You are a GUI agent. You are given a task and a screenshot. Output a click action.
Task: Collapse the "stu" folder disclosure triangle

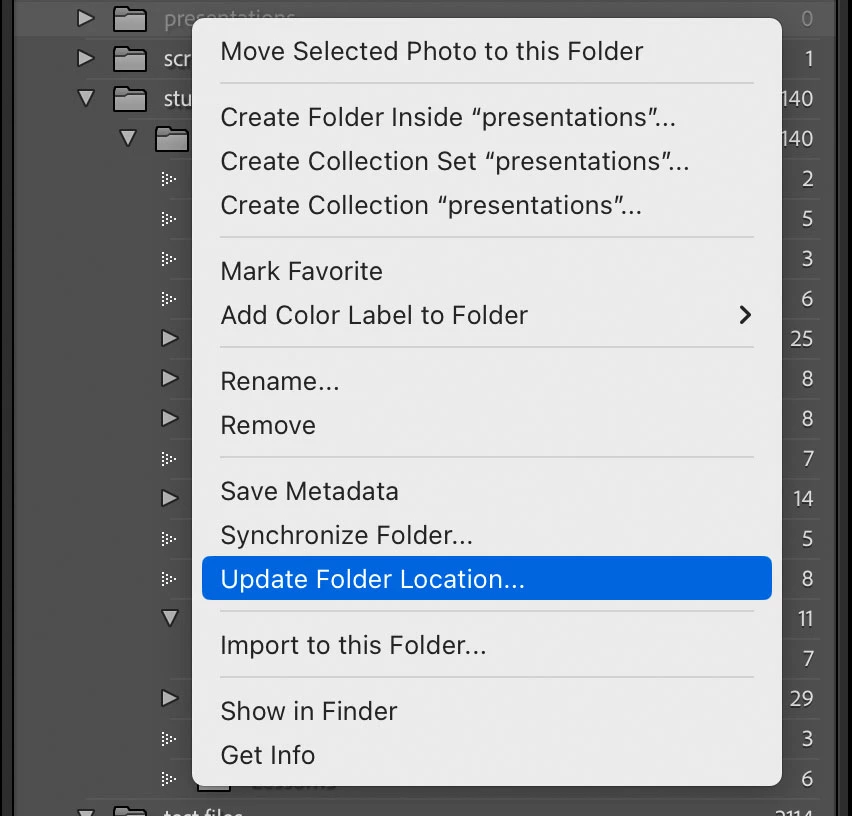coord(86,99)
